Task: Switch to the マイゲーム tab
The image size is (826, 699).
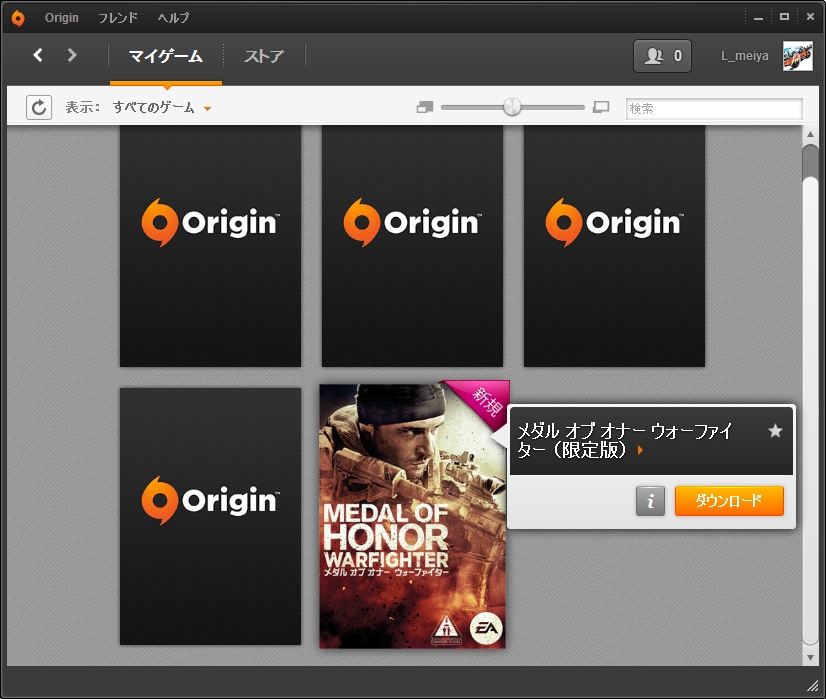Action: point(165,56)
